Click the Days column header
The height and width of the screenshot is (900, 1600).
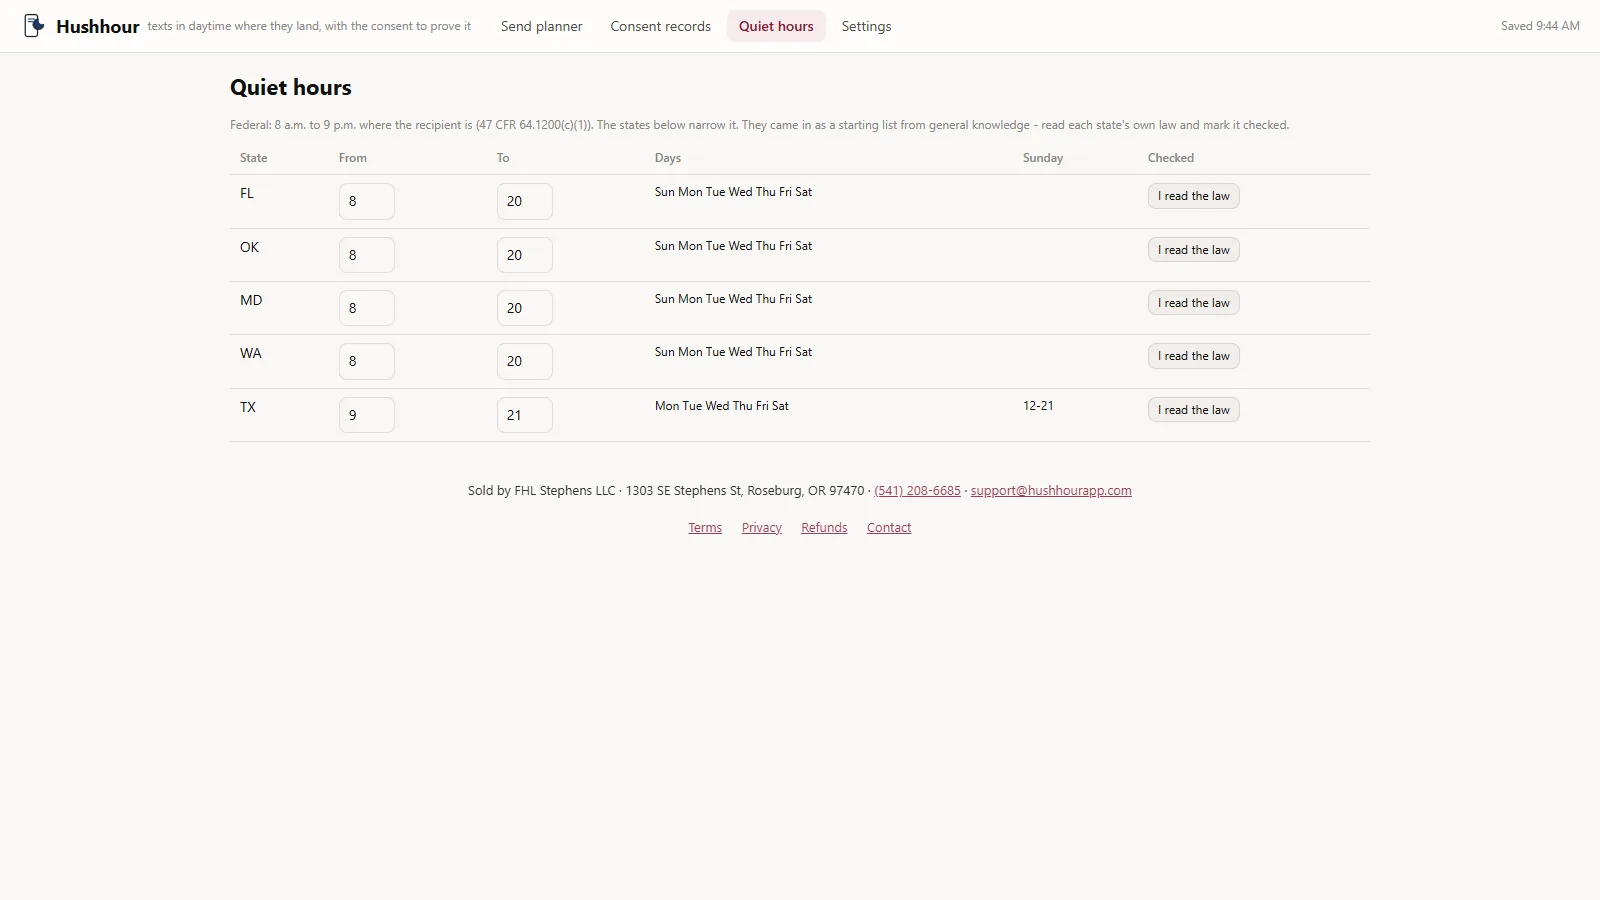pos(668,158)
